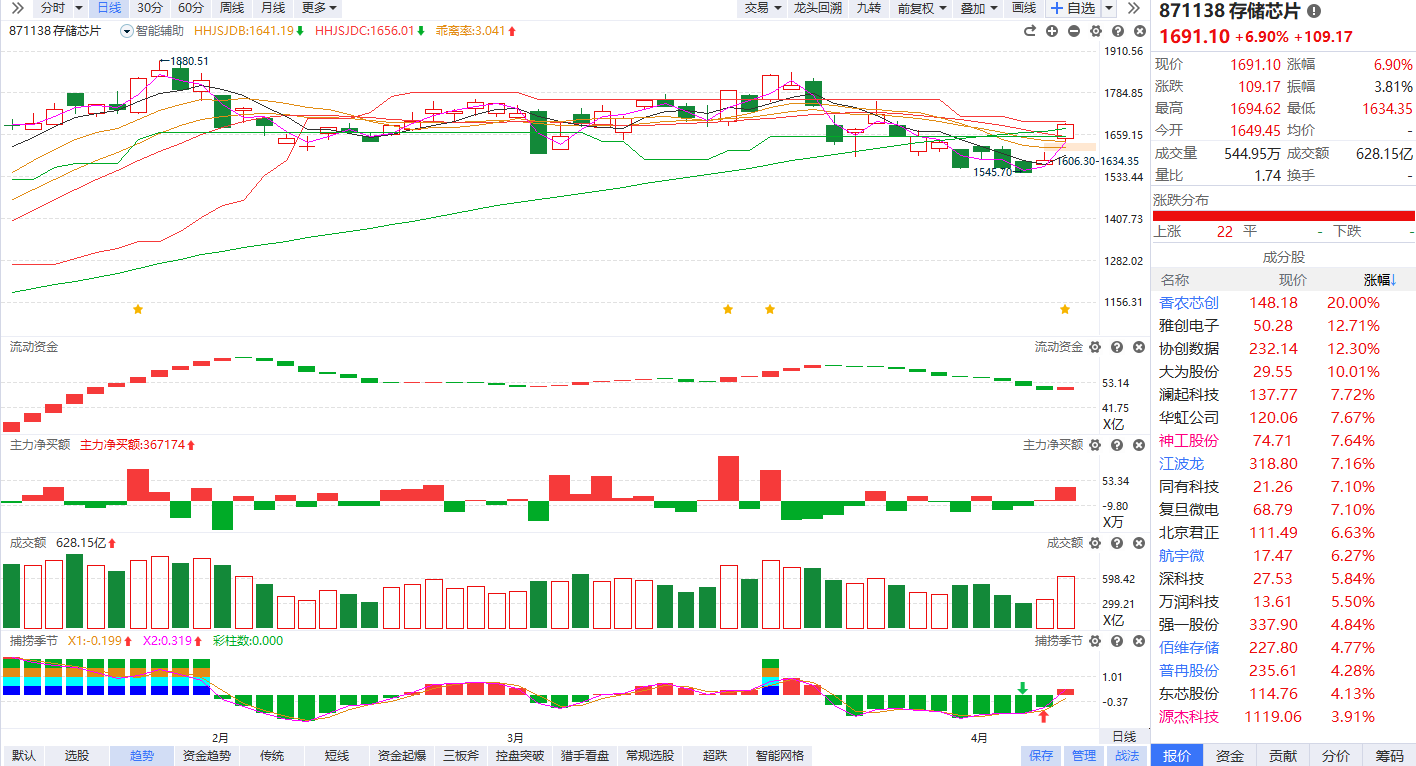This screenshot has width=1416, height=766.
Task: Toggle the 九转 indicator
Action: click(x=869, y=8)
